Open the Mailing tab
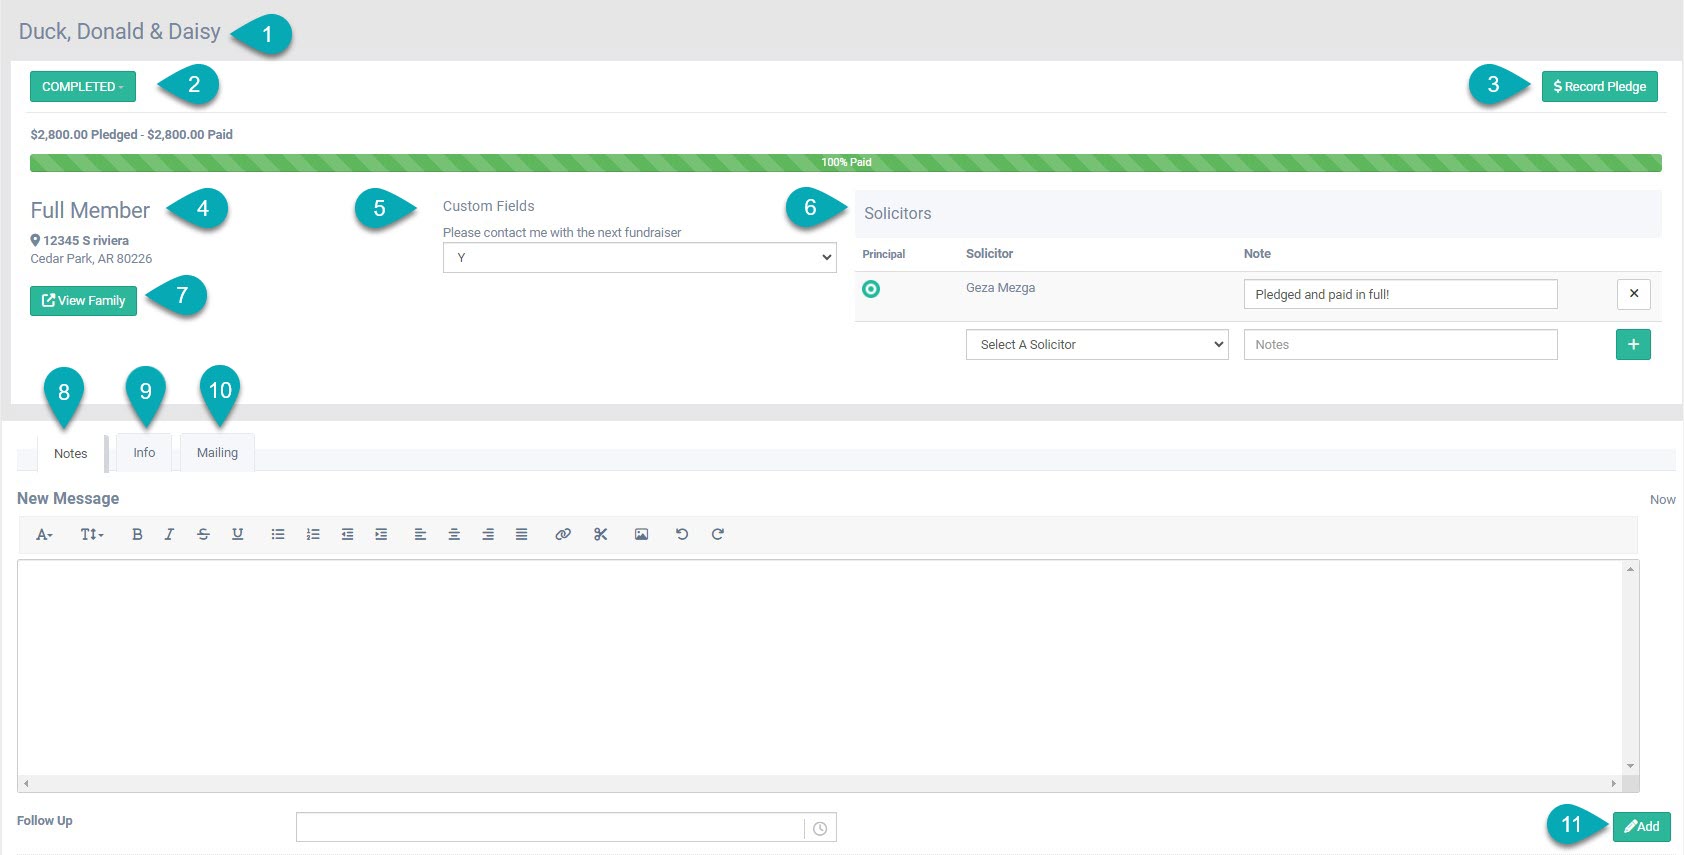 (x=217, y=453)
